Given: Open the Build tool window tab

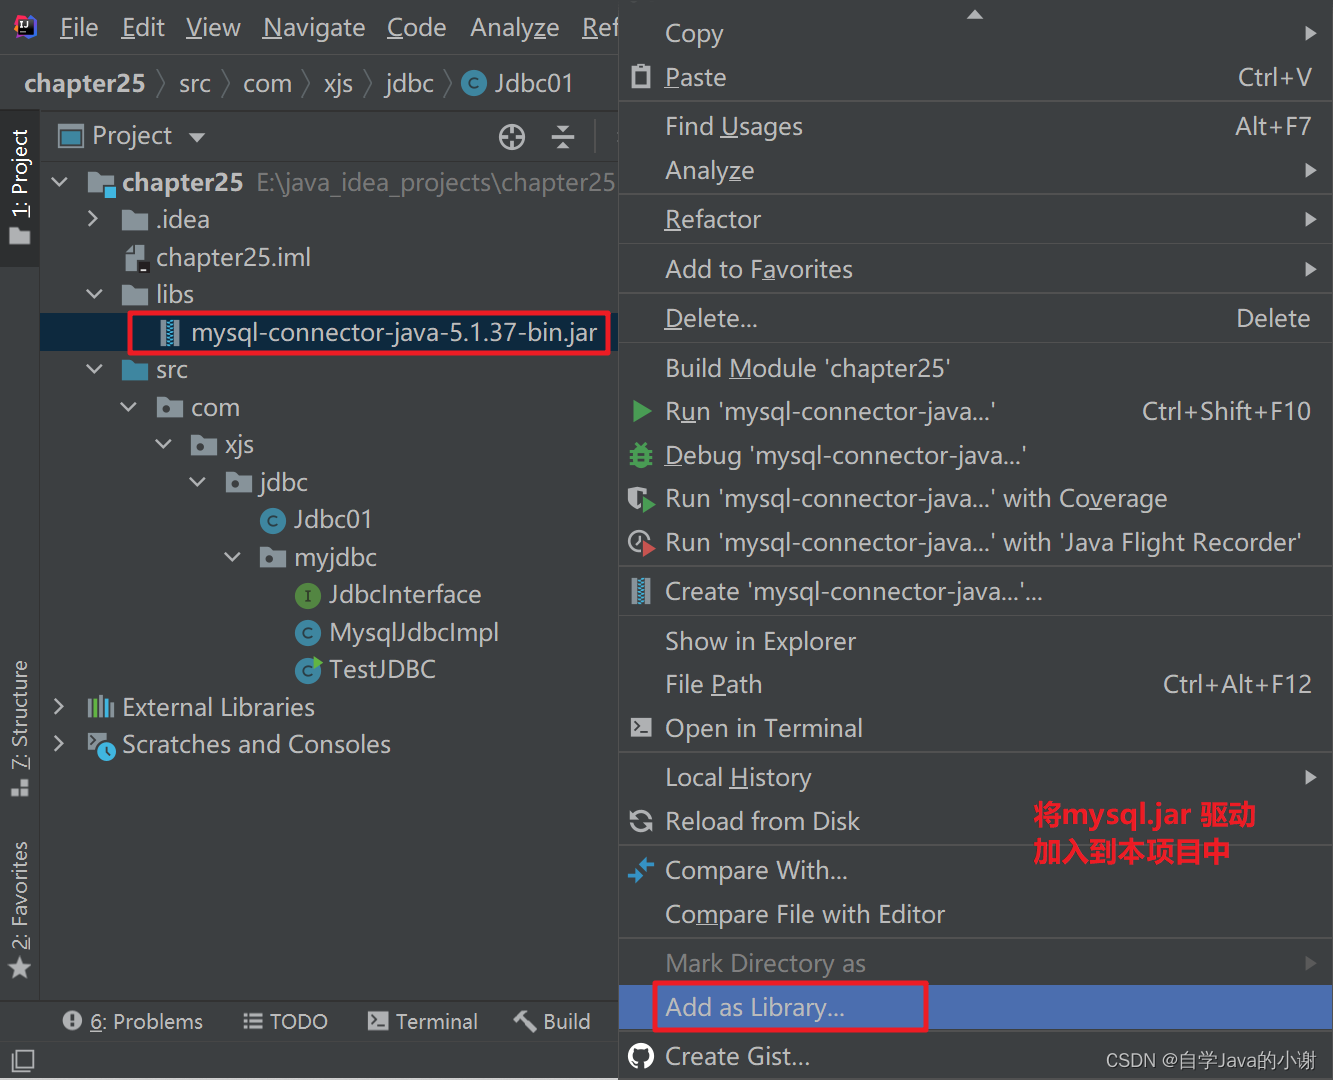Looking at the screenshot, I should [552, 1021].
